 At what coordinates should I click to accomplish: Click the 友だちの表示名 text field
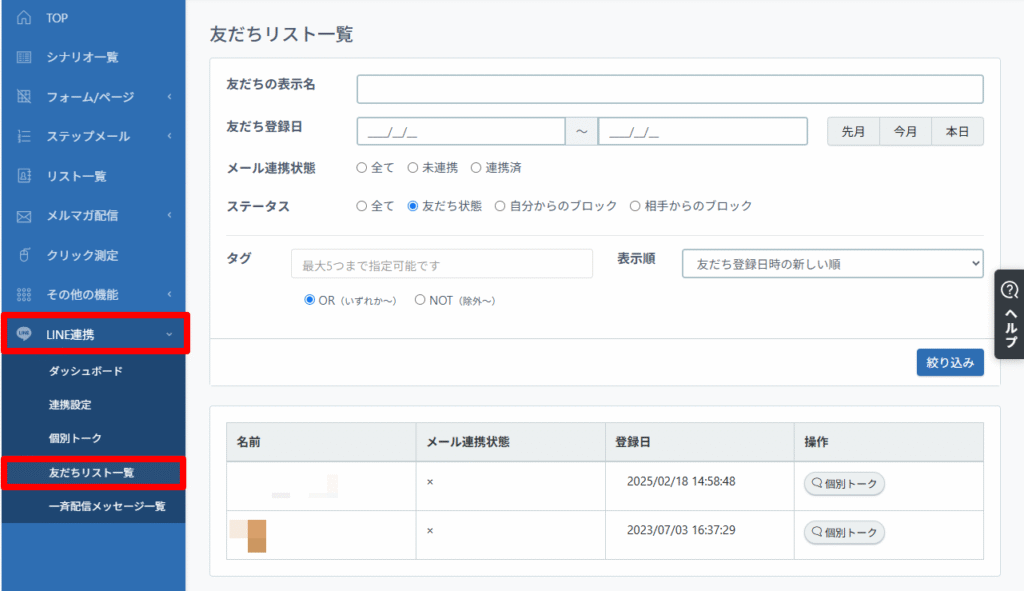669,89
